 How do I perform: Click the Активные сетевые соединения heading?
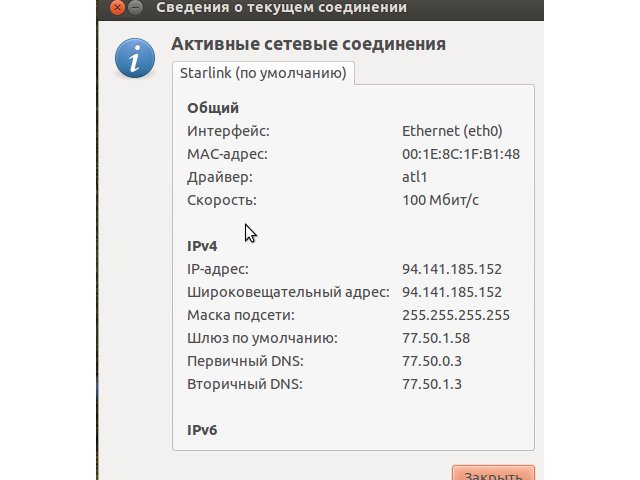tap(309, 44)
